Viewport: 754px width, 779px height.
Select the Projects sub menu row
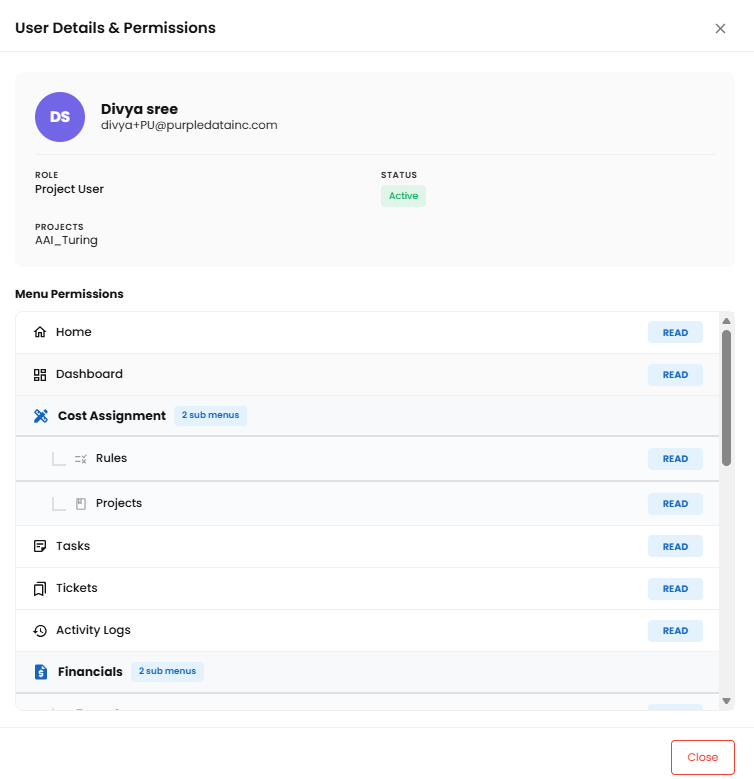368,504
